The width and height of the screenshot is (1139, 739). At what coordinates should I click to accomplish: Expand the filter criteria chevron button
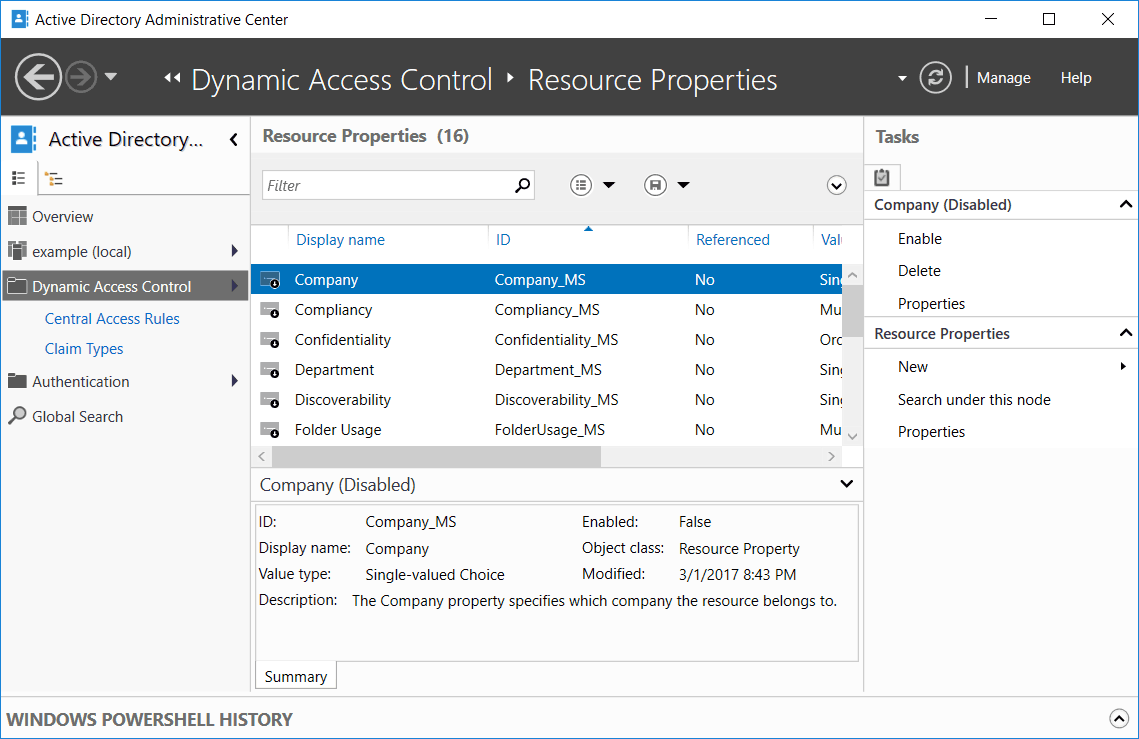837,185
